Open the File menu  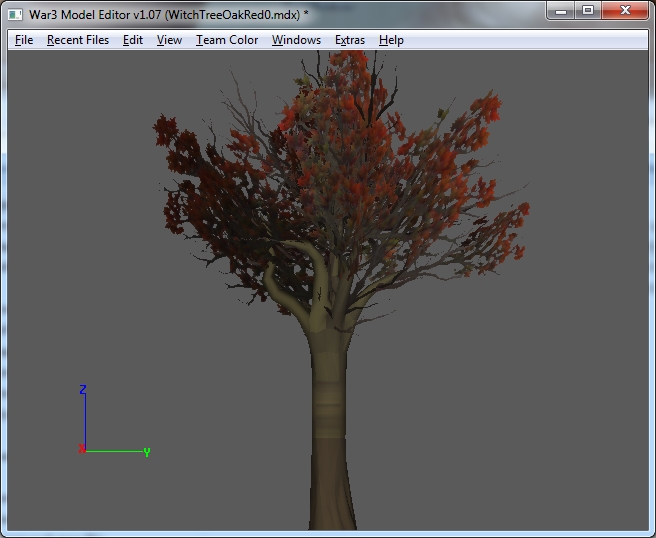point(24,40)
